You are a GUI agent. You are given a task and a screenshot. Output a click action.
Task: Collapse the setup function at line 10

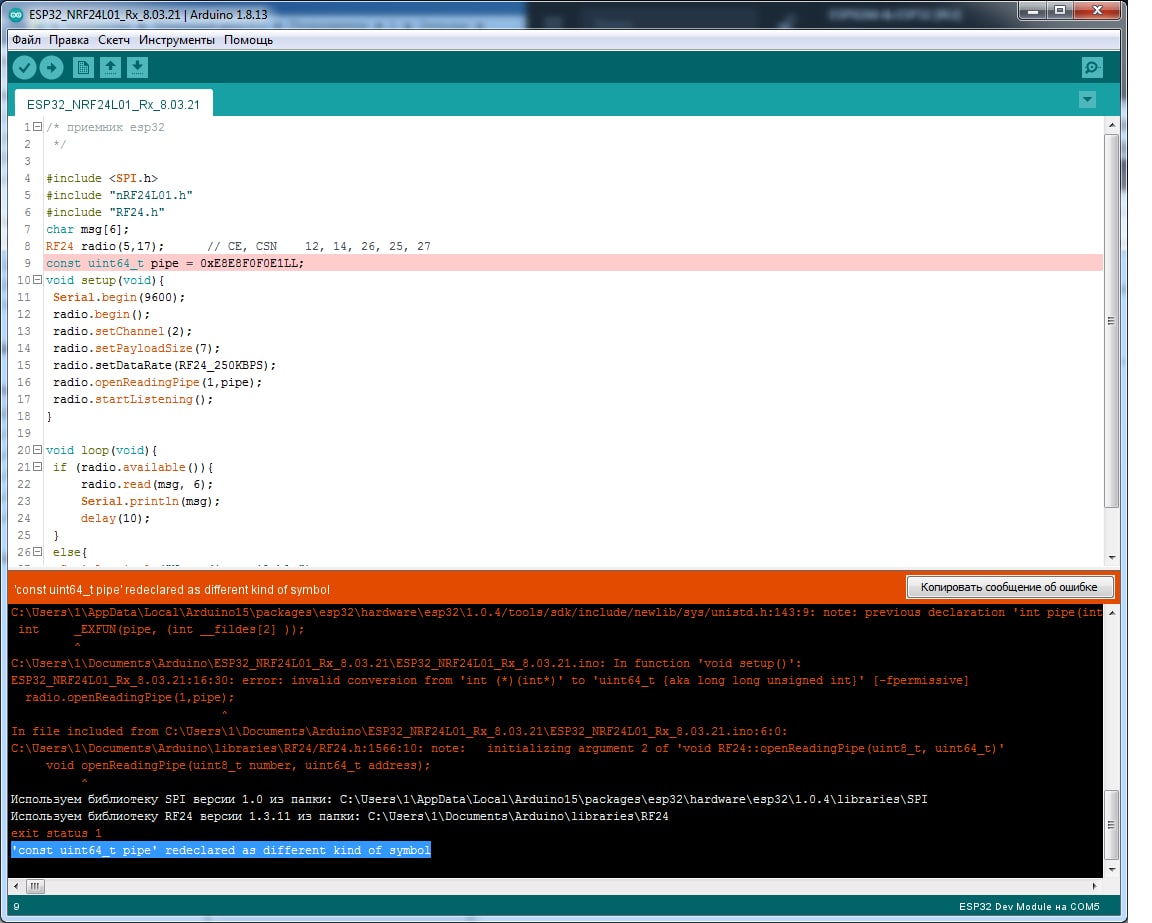pos(37,280)
